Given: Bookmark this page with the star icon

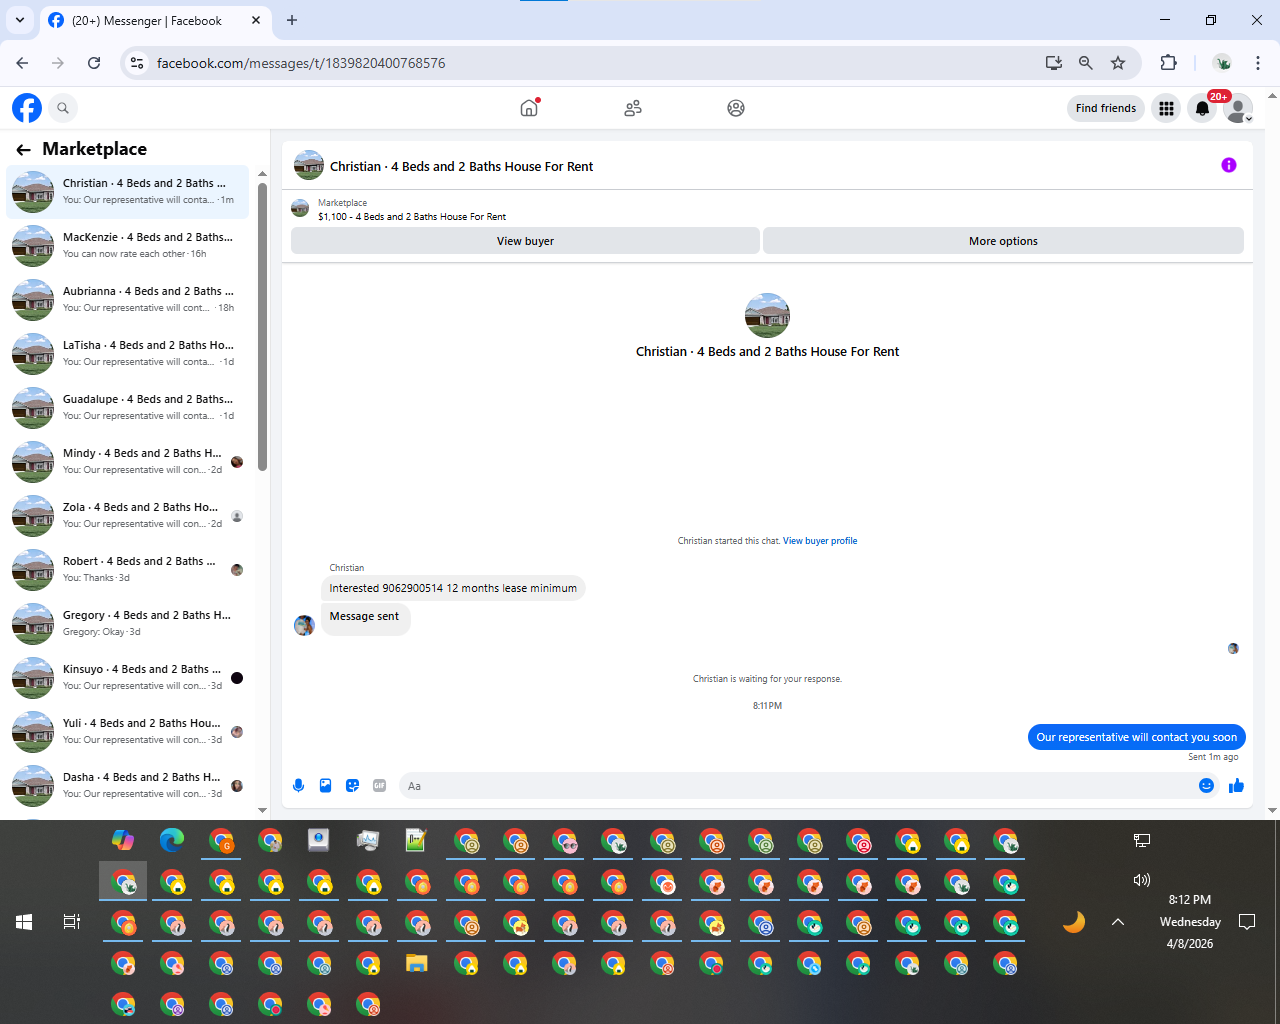Looking at the screenshot, I should tap(1118, 63).
